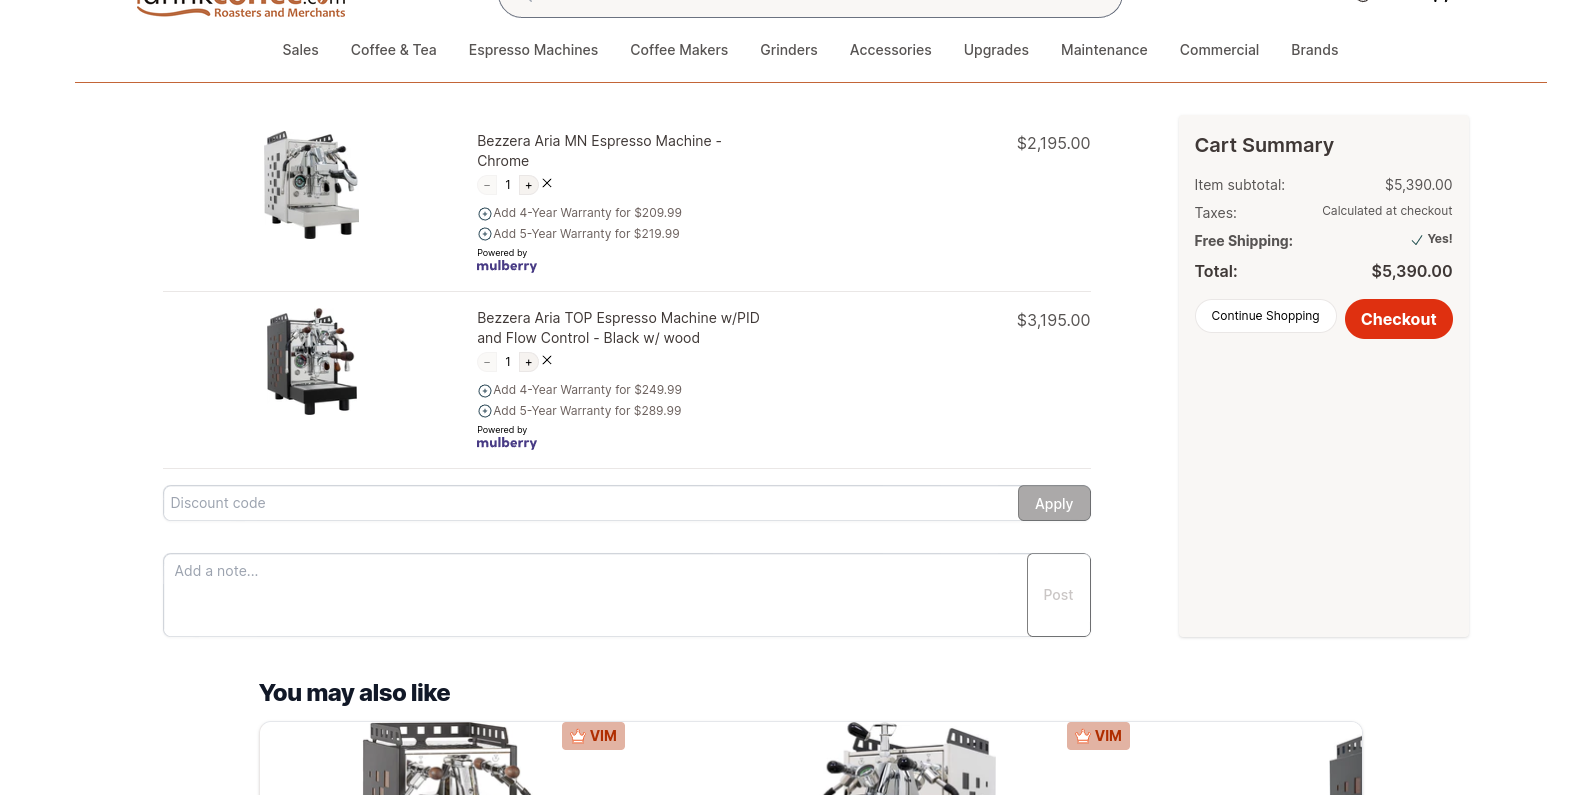This screenshot has height=795, width=1579.
Task: Open the Espresso Machines menu
Action: pos(533,50)
